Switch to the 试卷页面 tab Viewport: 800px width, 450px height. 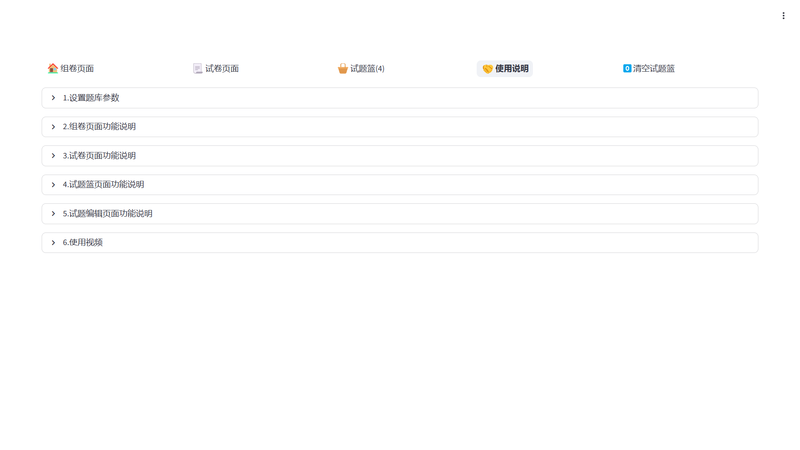(x=216, y=68)
